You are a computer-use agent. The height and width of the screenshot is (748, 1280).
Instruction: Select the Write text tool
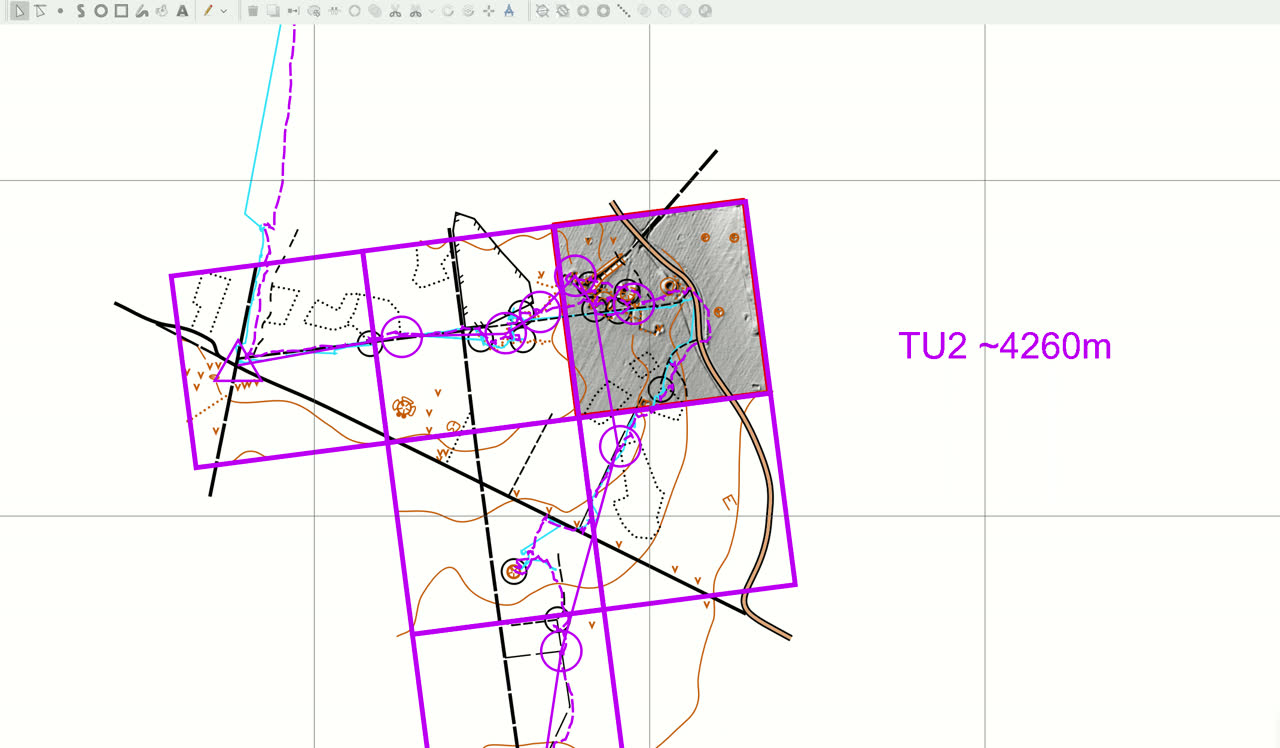click(x=182, y=11)
